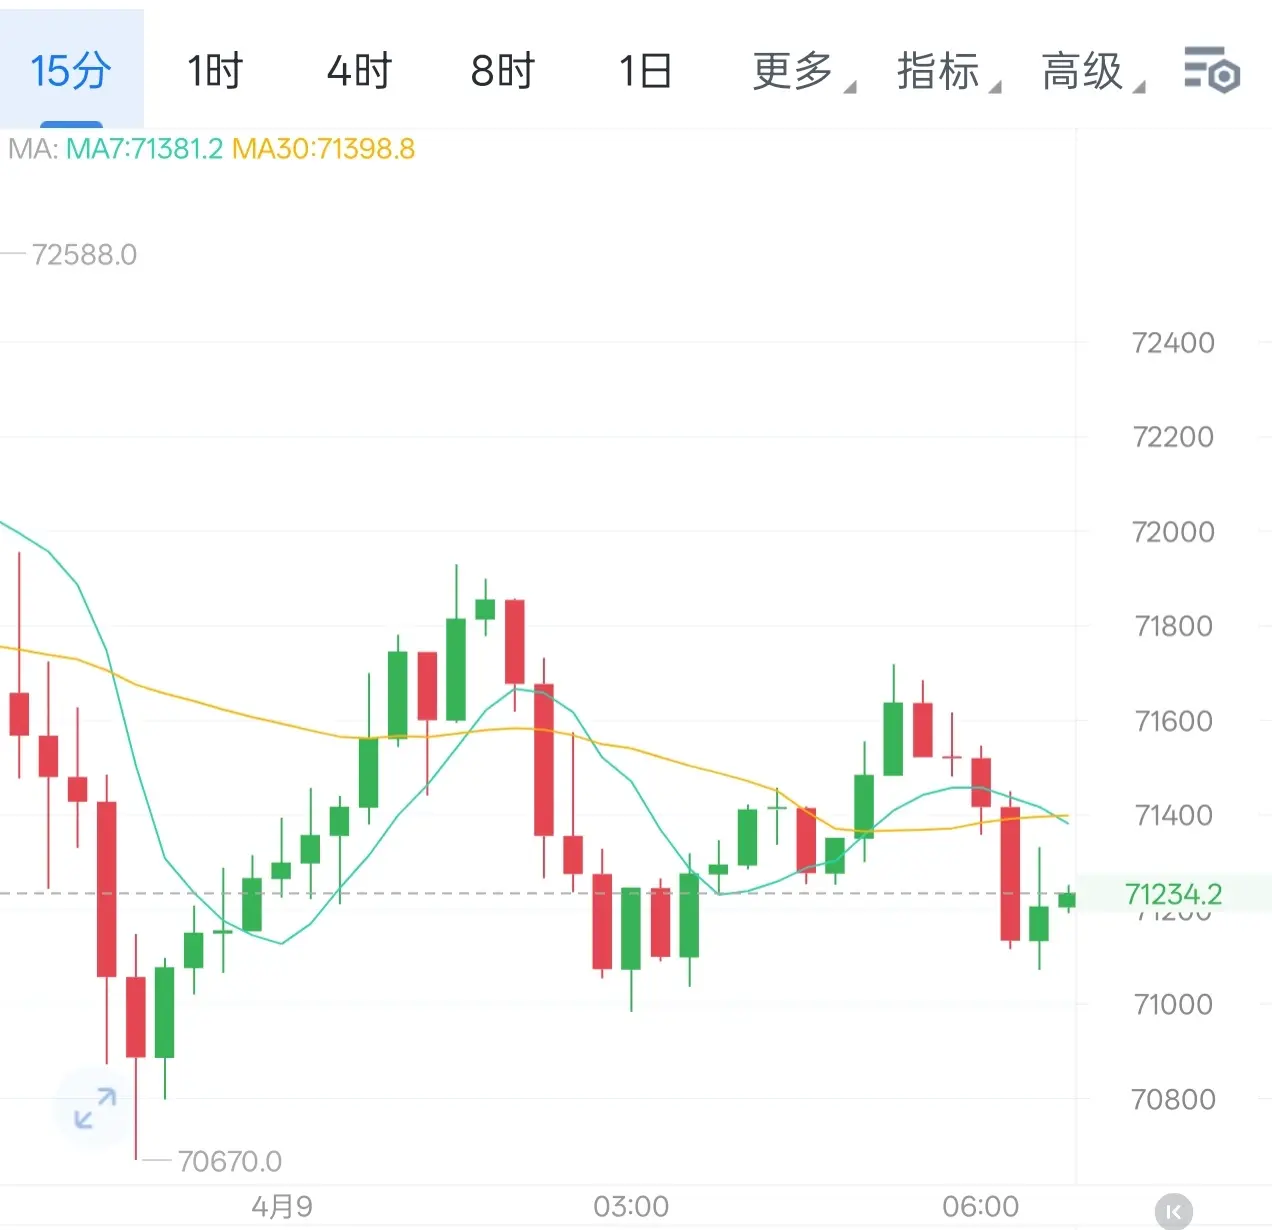Switch to the 1日 chart

click(x=645, y=71)
